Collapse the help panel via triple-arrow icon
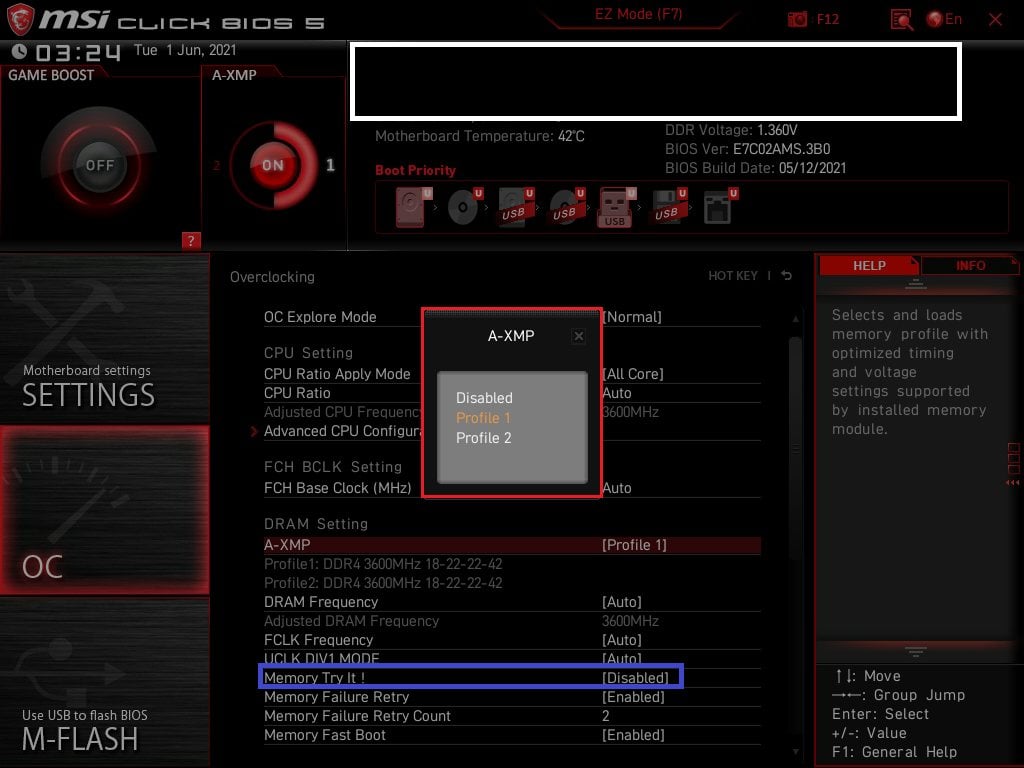The height and width of the screenshot is (768, 1024). pos(1012,483)
